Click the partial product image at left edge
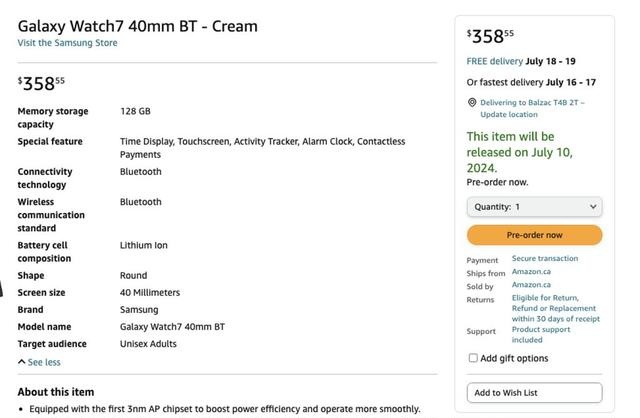Image resolution: width=640 pixels, height=418 pixels. pyautogui.click(x=3, y=291)
